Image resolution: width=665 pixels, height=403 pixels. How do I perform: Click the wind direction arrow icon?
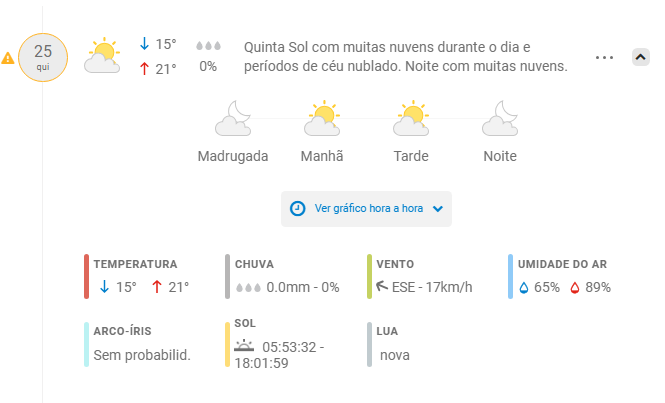[382, 286]
